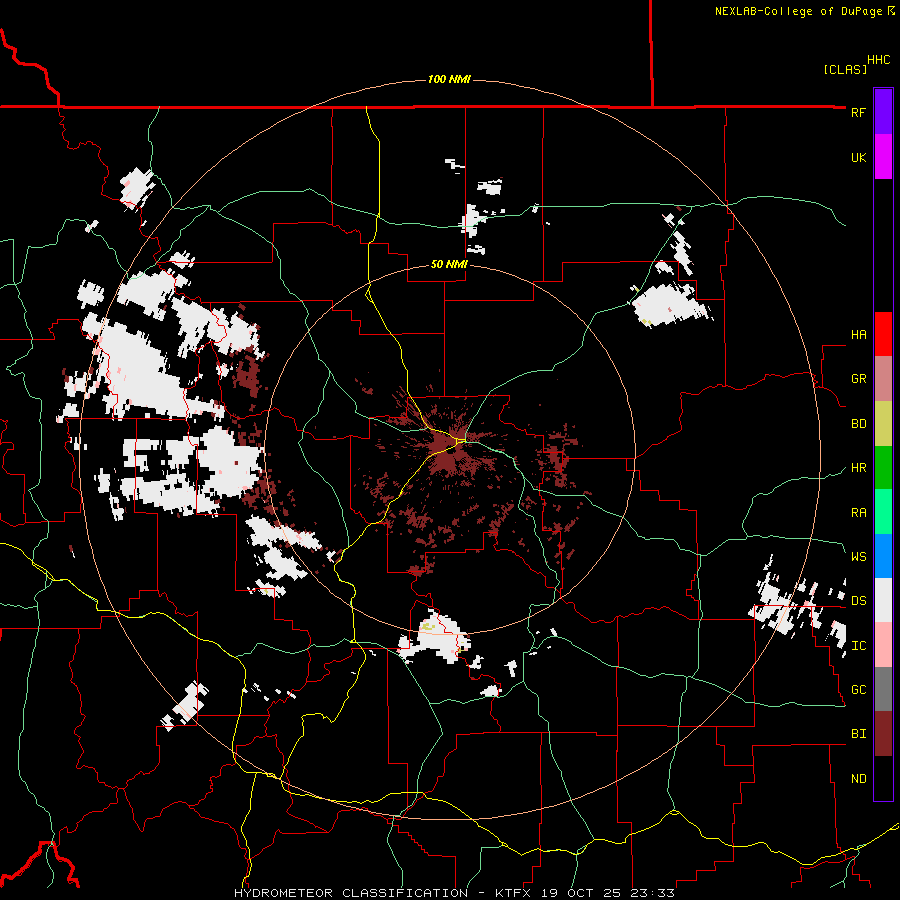Click the ND black legend swatch

click(883, 778)
